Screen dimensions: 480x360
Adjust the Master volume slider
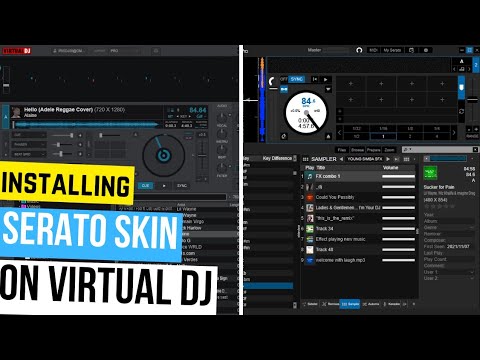pyautogui.click(x=336, y=50)
